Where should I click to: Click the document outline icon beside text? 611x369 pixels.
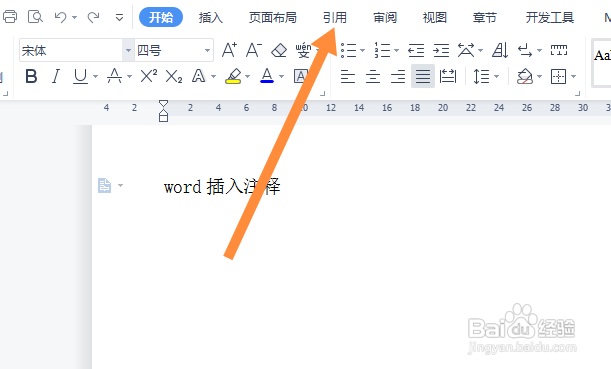[104, 185]
